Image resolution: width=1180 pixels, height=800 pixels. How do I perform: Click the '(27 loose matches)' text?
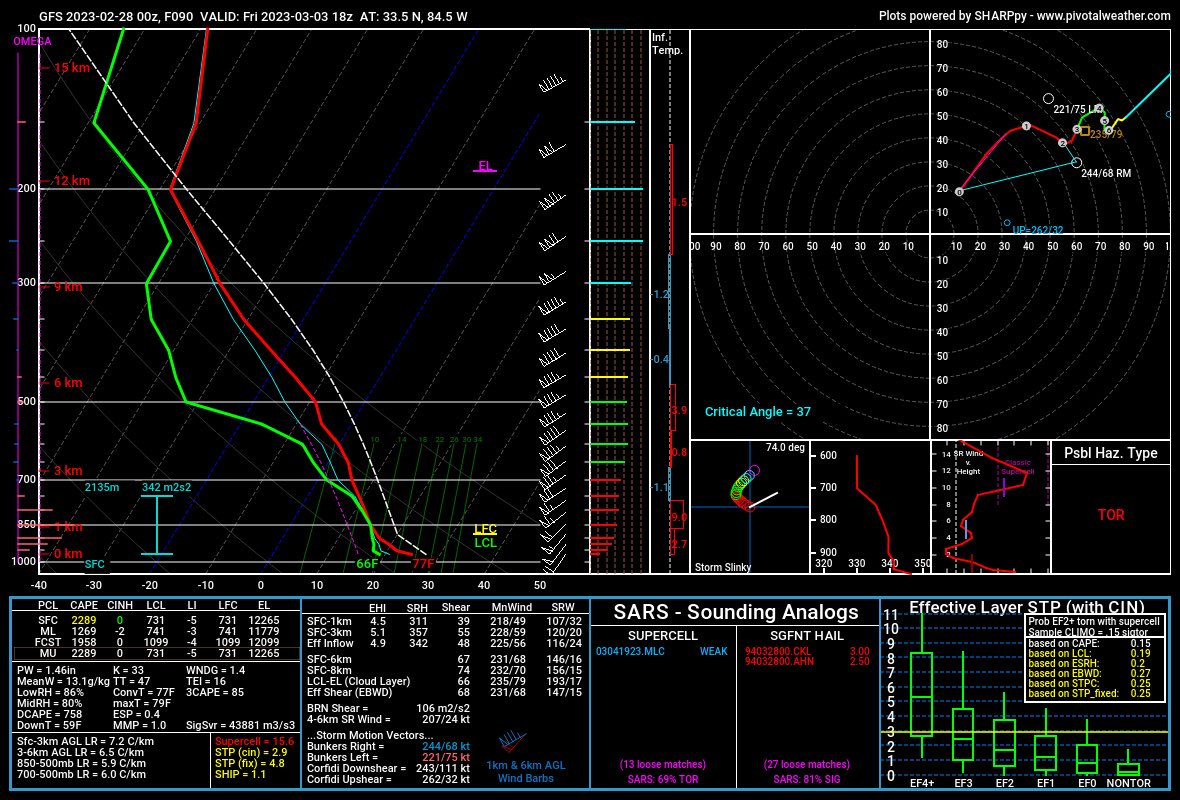pyautogui.click(x=807, y=764)
